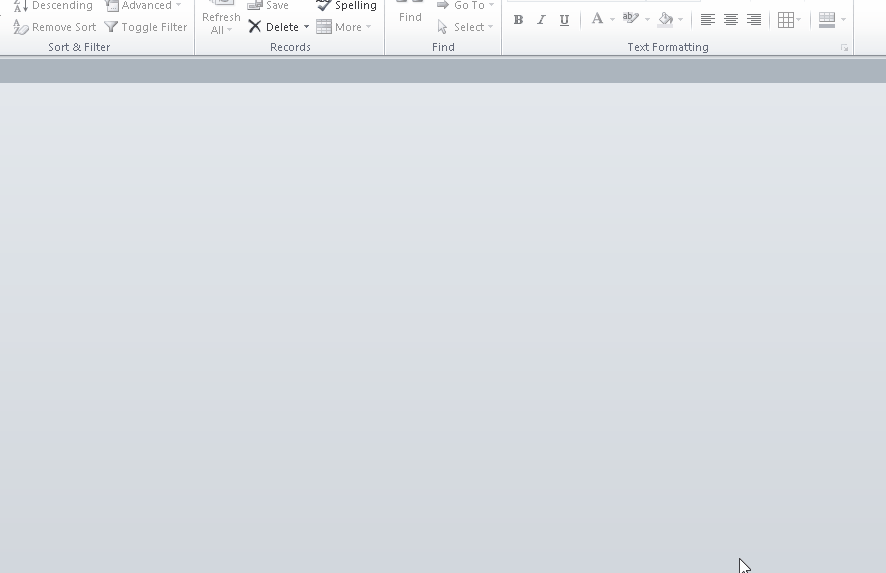Open the background fill color bucket
886x573 pixels.
(x=666, y=20)
